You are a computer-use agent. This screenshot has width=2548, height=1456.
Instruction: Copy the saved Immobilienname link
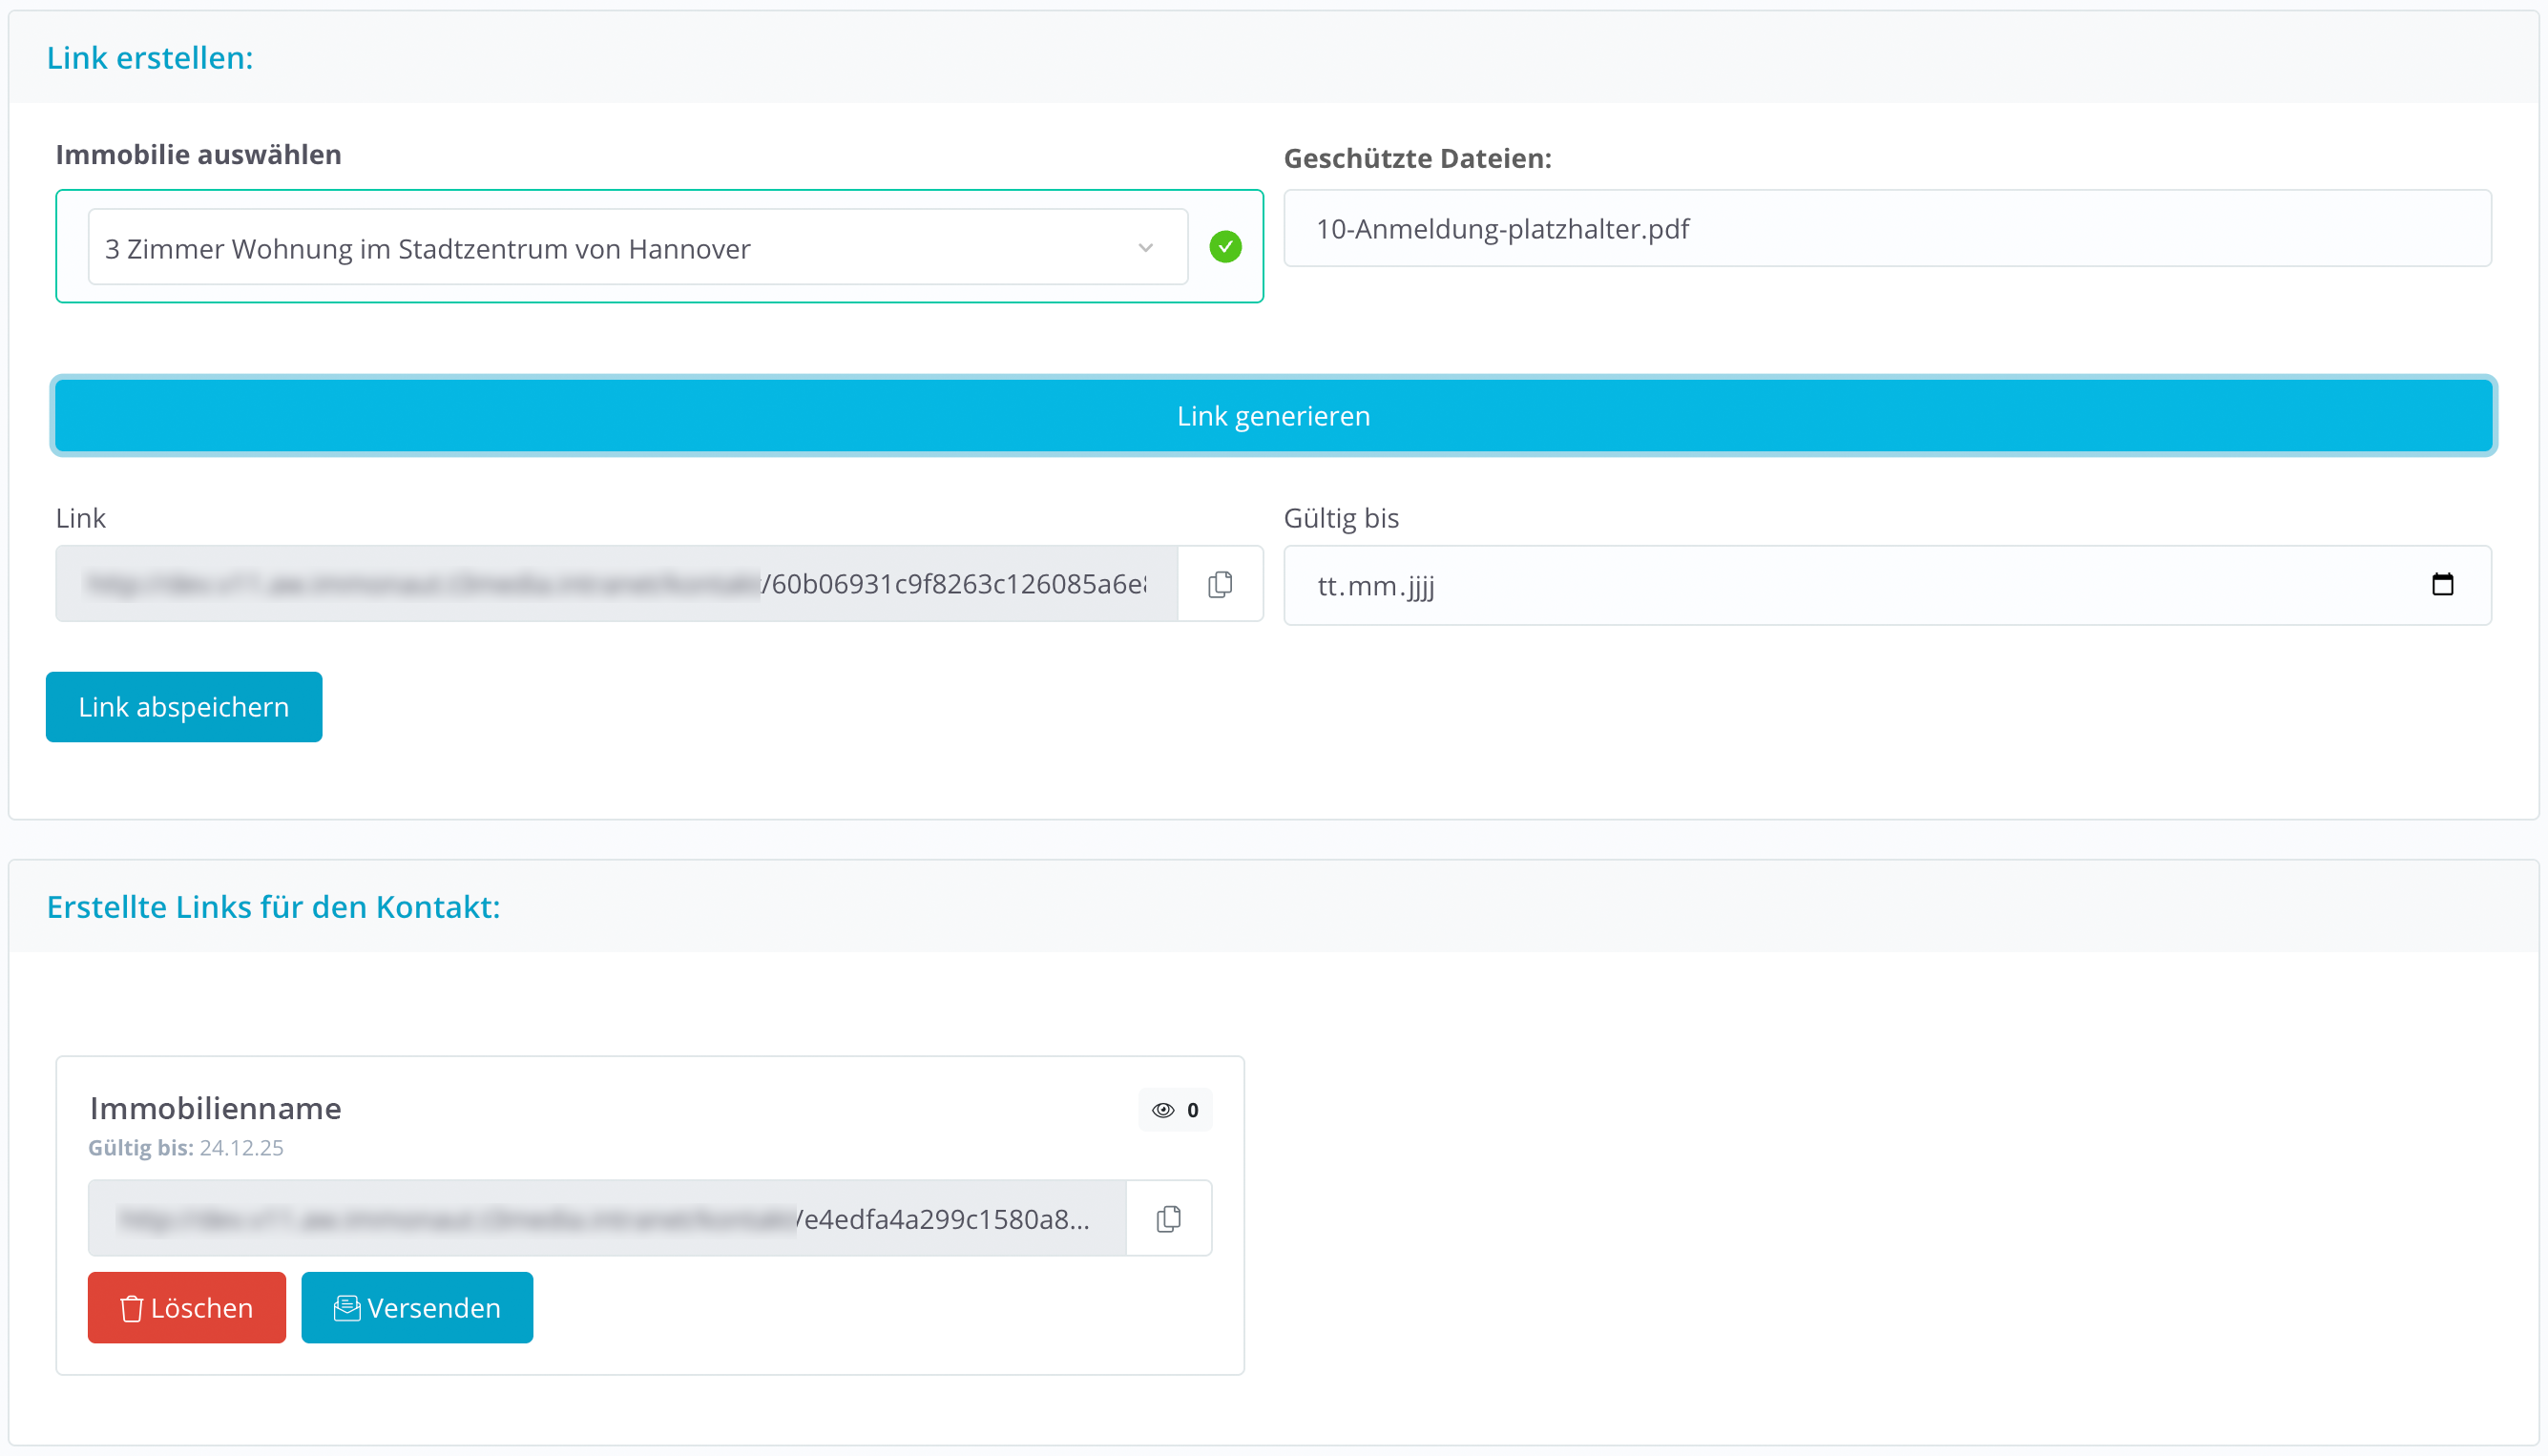point(1168,1218)
